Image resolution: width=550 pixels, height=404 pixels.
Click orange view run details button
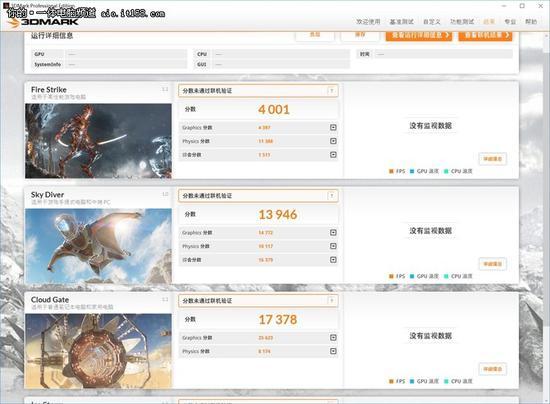[x=419, y=35]
